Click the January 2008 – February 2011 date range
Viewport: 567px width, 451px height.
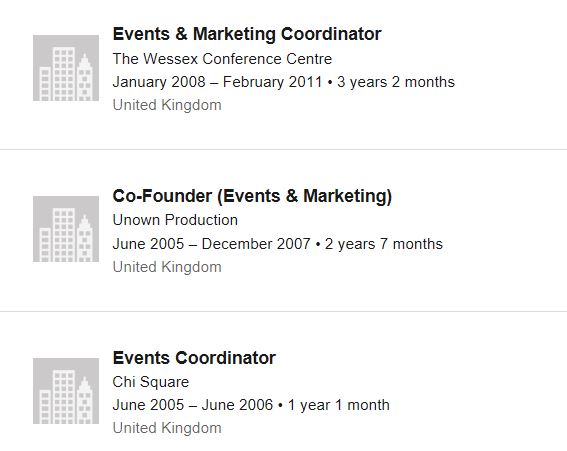coord(217,82)
